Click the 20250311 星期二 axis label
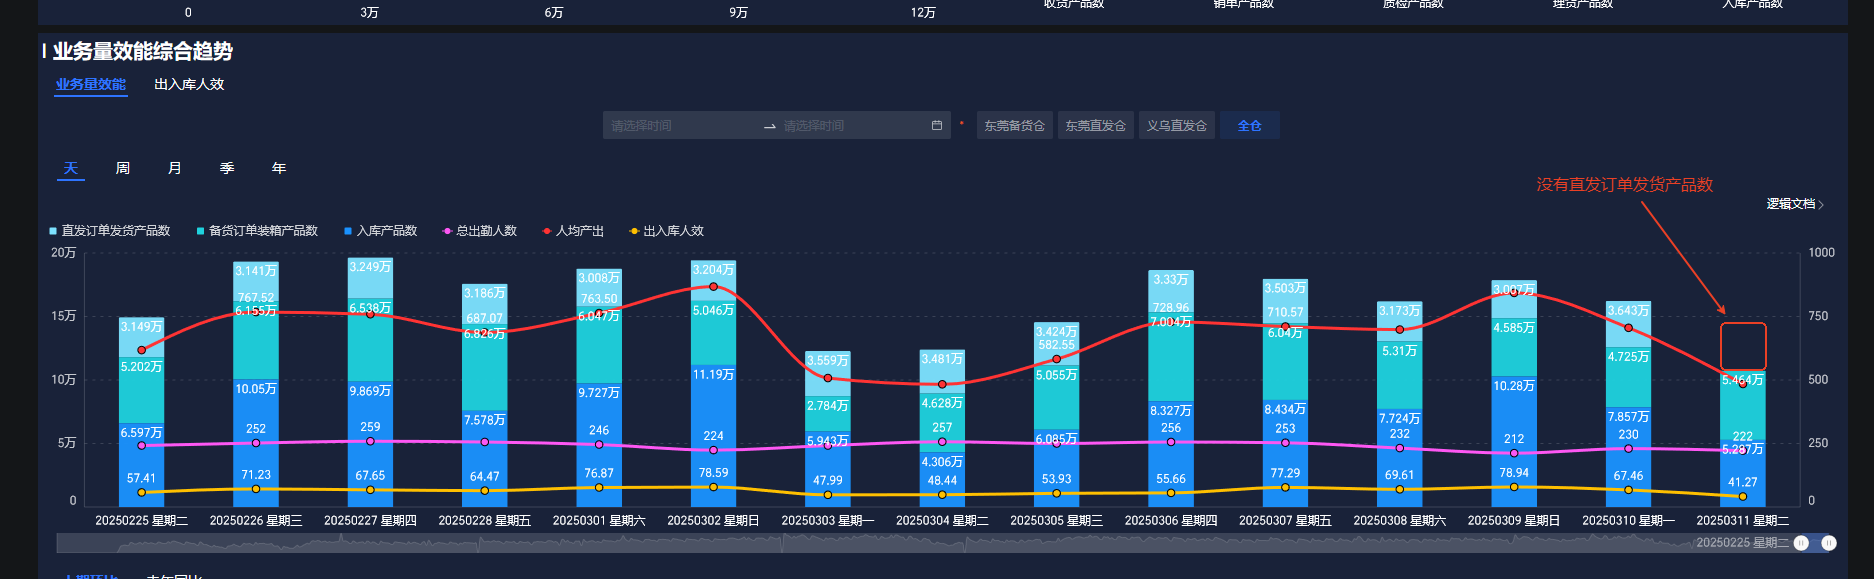 tap(1743, 520)
